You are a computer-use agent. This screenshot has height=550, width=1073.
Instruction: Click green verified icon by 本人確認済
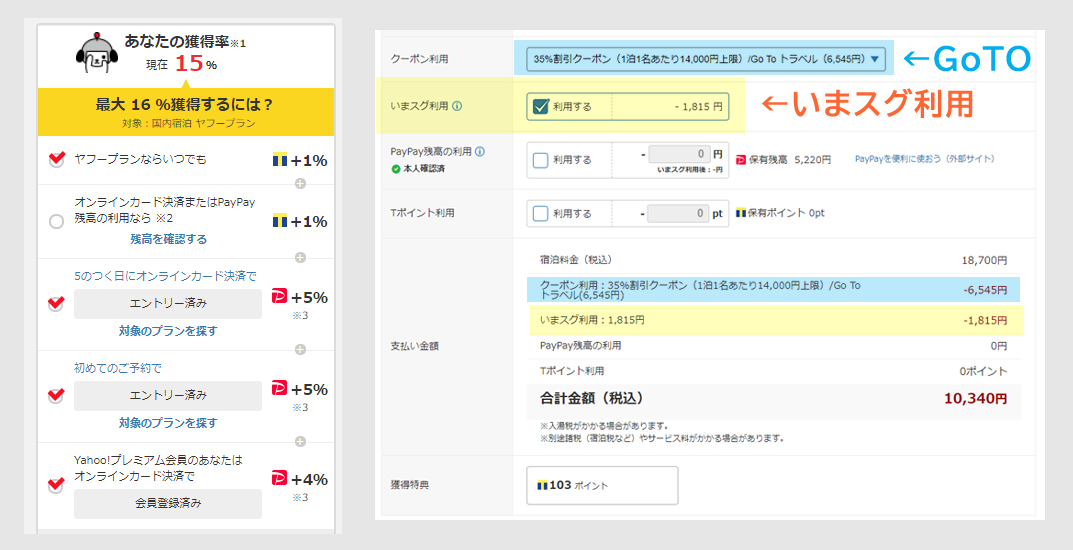[x=396, y=168]
